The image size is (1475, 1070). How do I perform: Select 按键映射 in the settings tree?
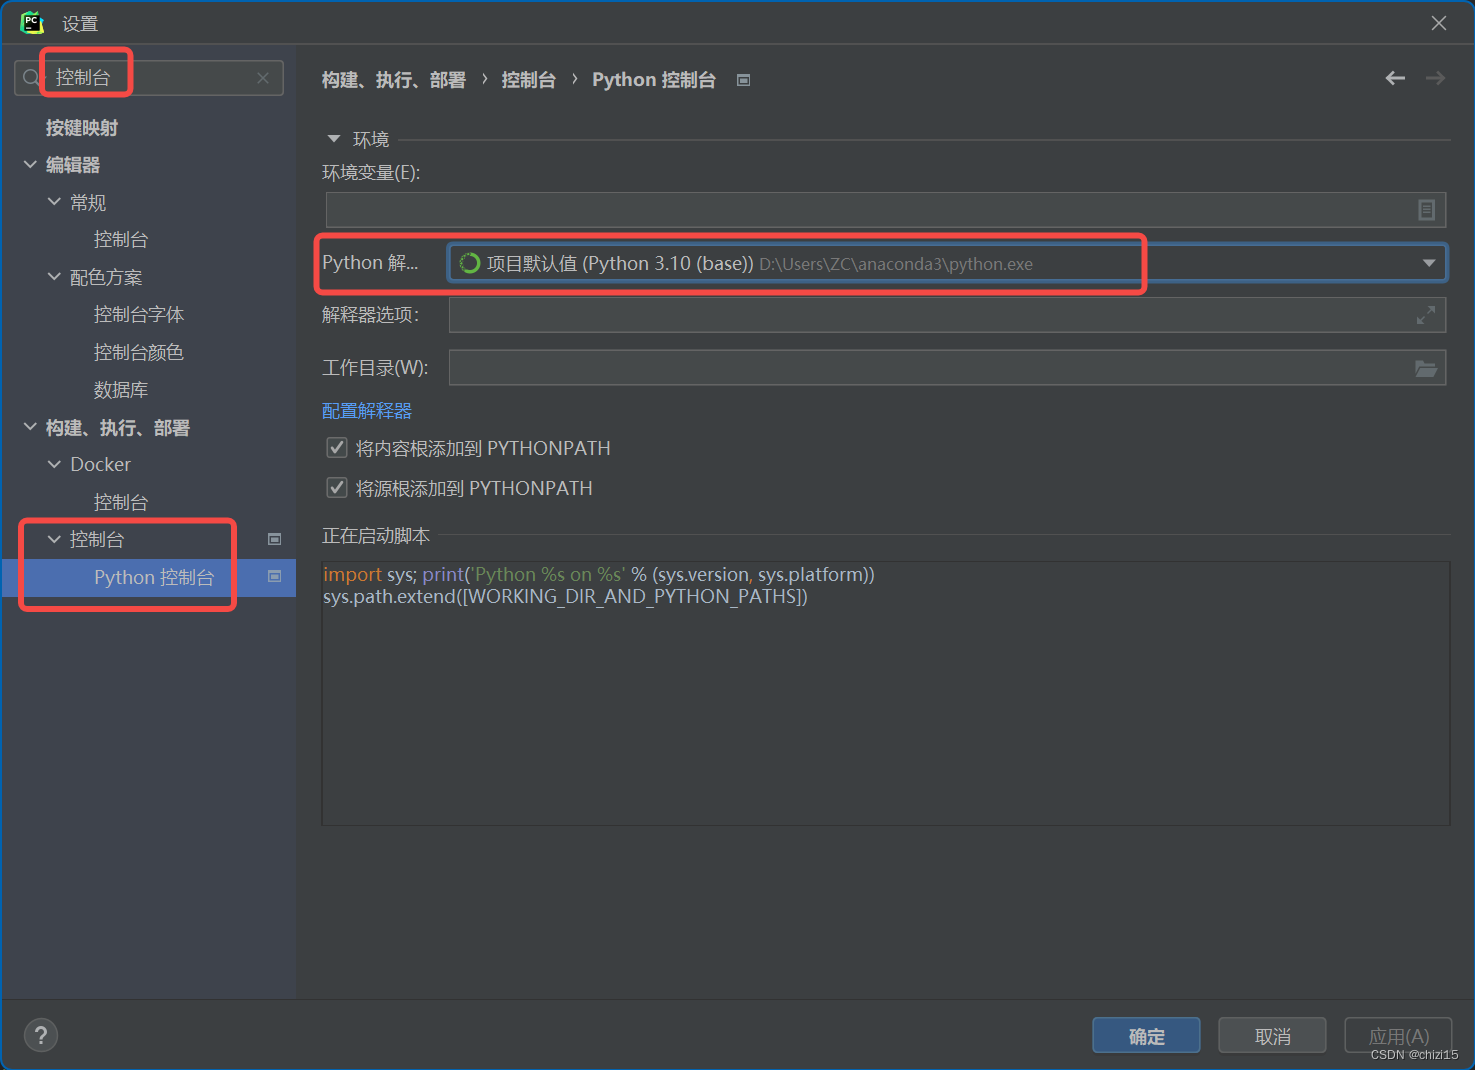[x=82, y=127]
